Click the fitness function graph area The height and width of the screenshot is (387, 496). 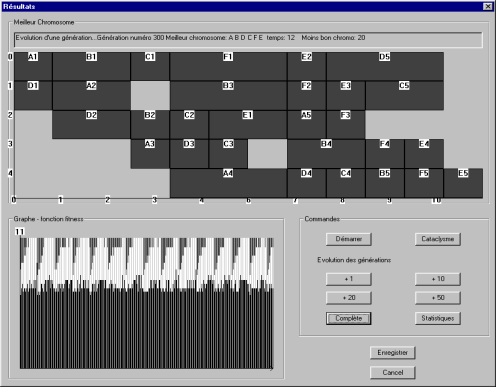(147, 303)
